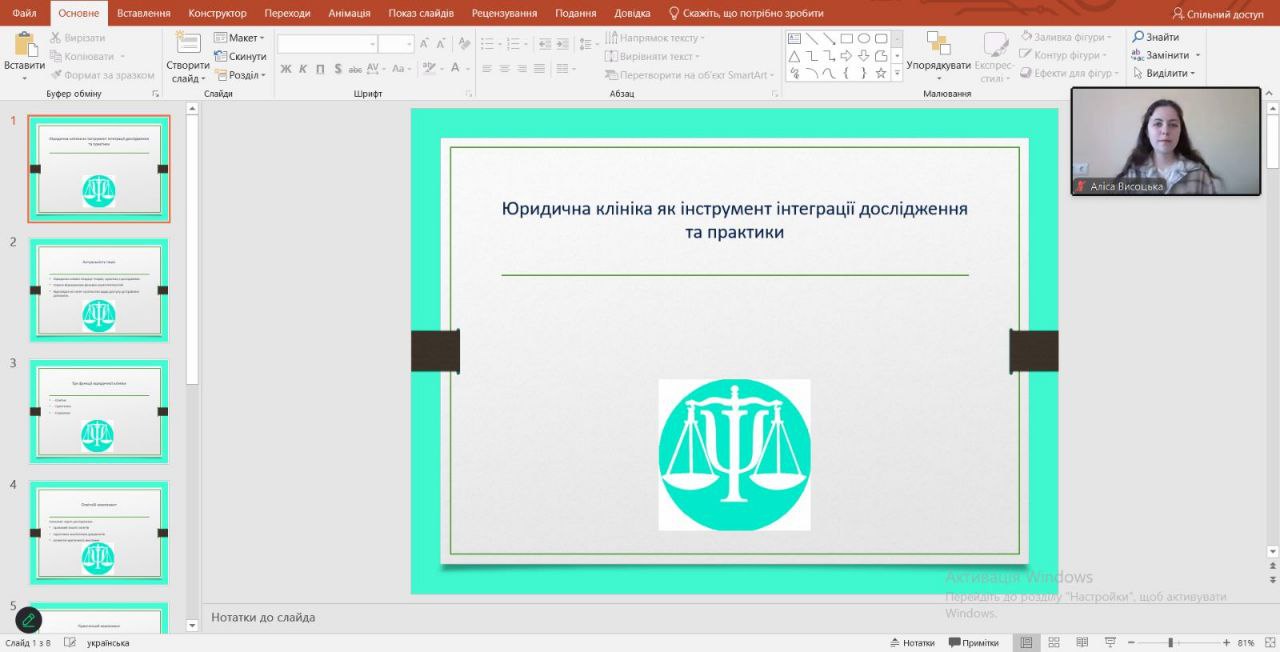Select the star shape in shapes gallery
1280x652 pixels.
[881, 73]
